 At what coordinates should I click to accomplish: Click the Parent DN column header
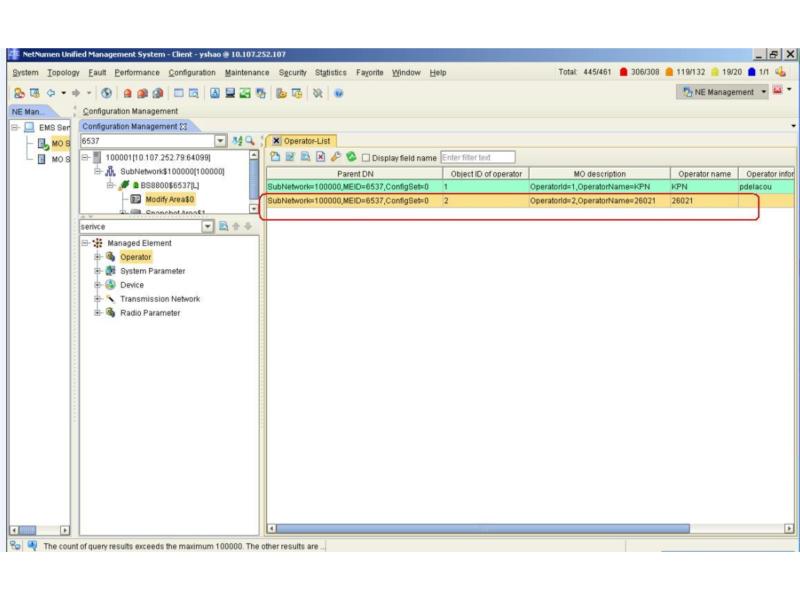(355, 173)
